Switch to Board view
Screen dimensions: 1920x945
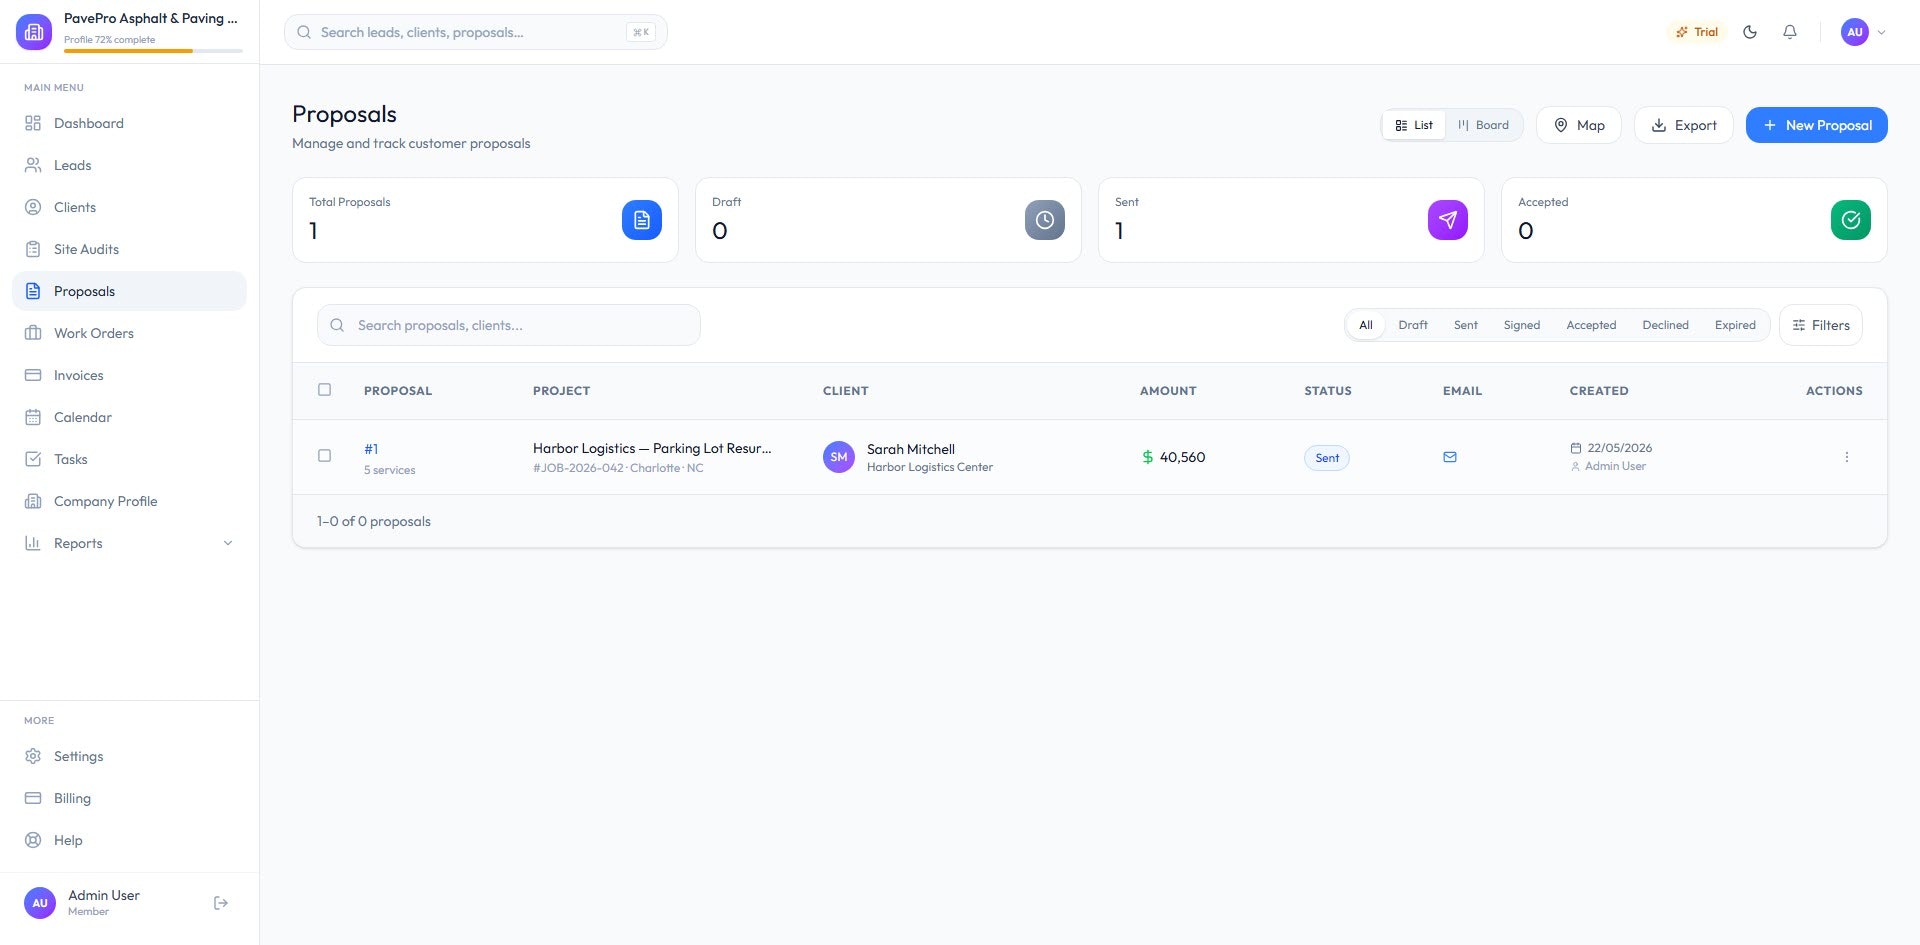click(x=1484, y=125)
